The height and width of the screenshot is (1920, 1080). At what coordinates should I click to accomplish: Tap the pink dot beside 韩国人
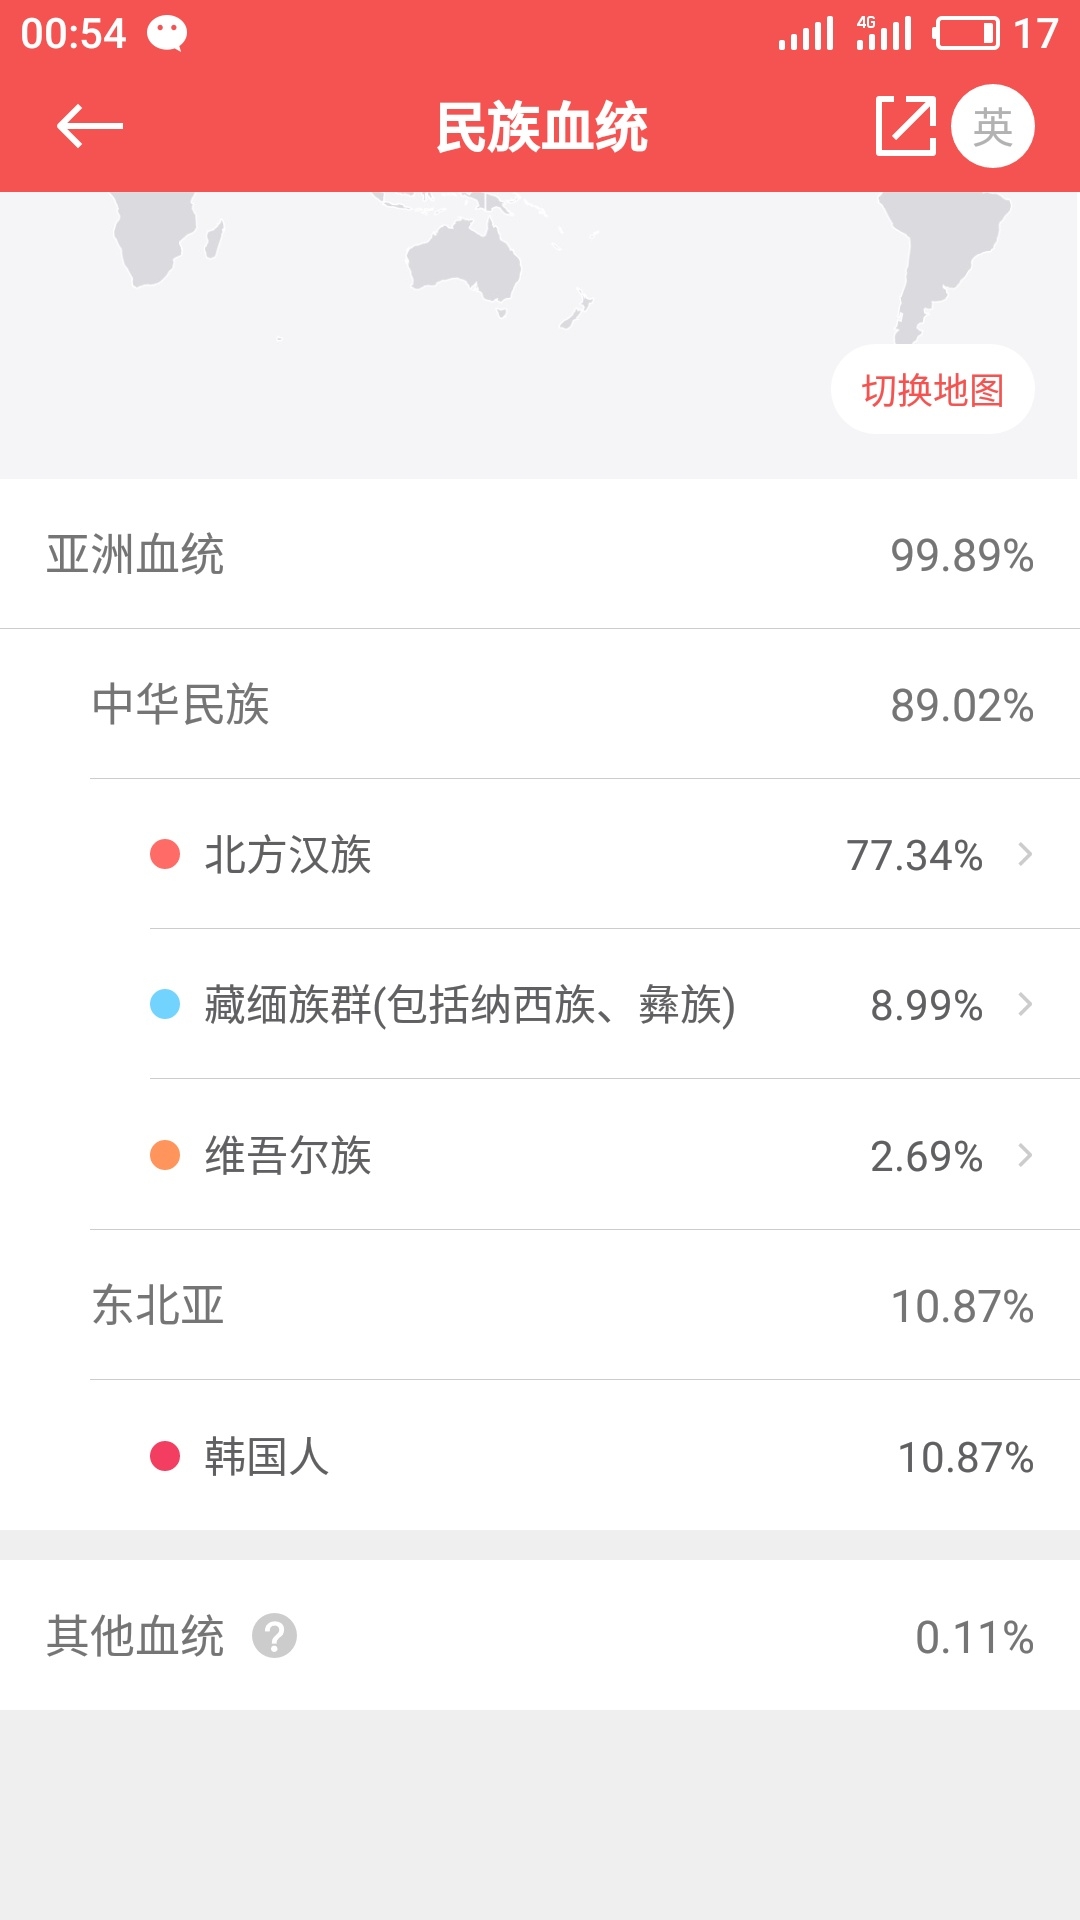point(165,1456)
